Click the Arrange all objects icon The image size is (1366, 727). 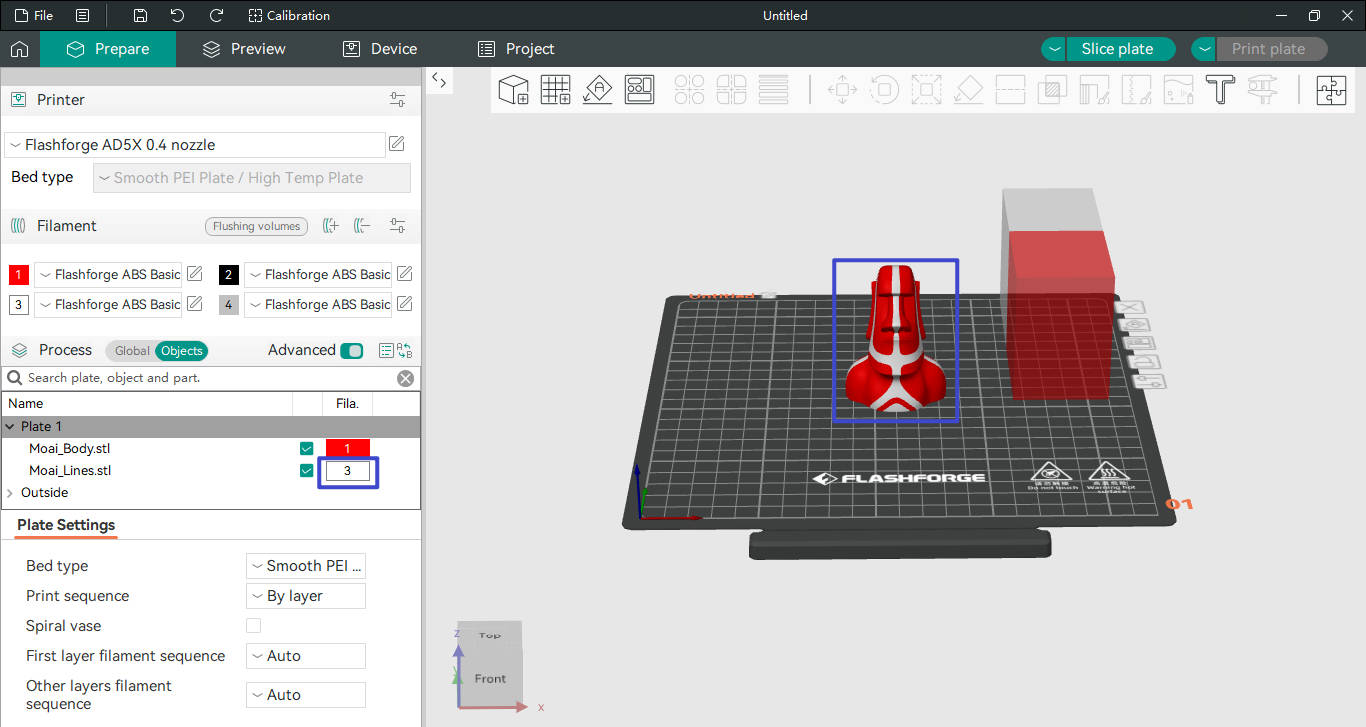tap(640, 90)
